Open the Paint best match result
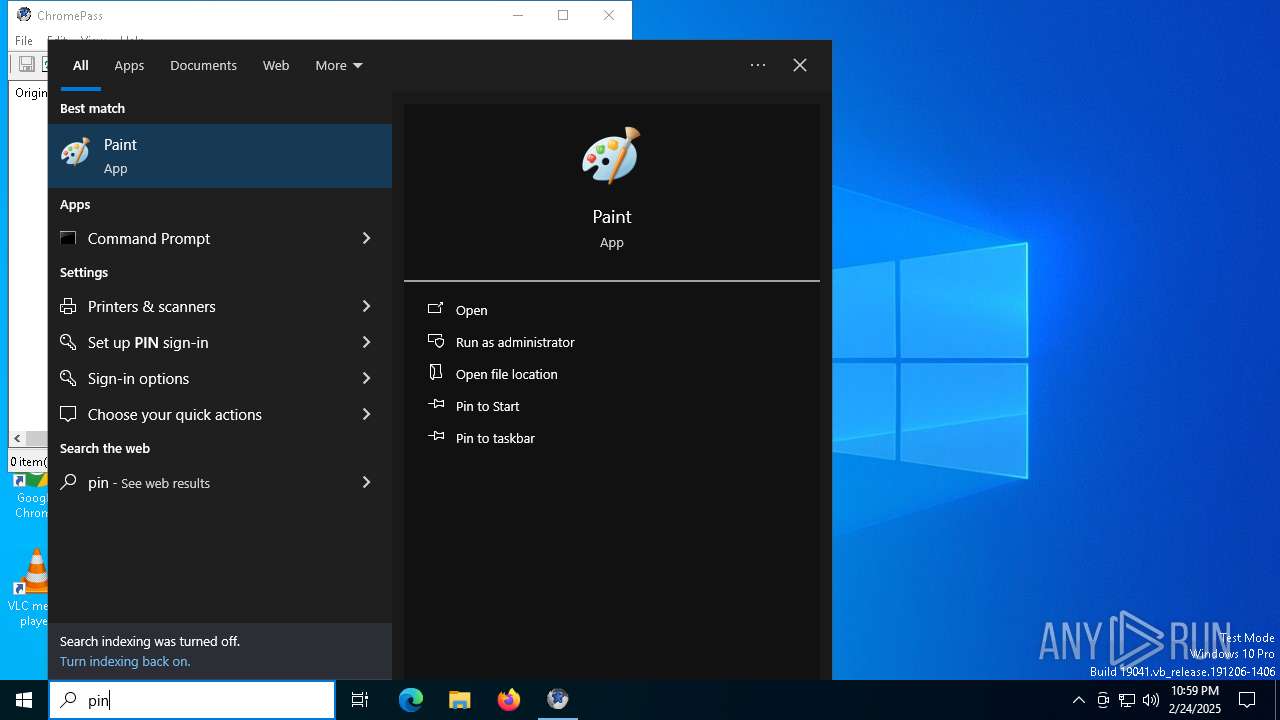The width and height of the screenshot is (1280, 720). [x=220, y=156]
